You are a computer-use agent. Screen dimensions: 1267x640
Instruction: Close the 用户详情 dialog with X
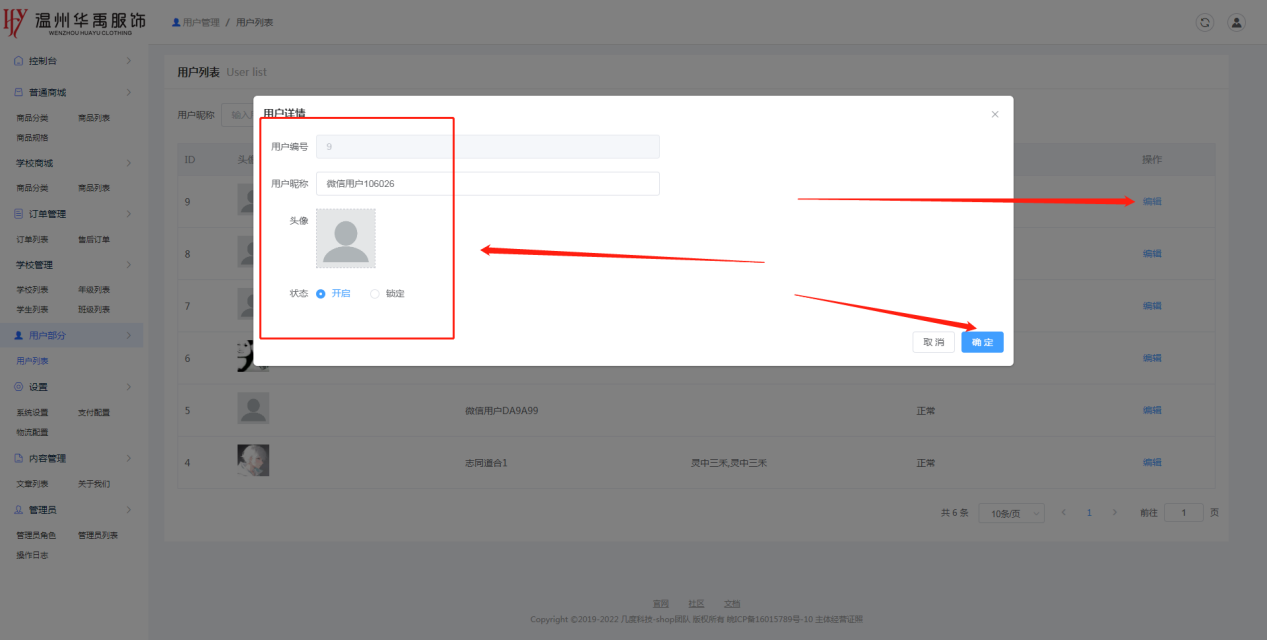(994, 115)
